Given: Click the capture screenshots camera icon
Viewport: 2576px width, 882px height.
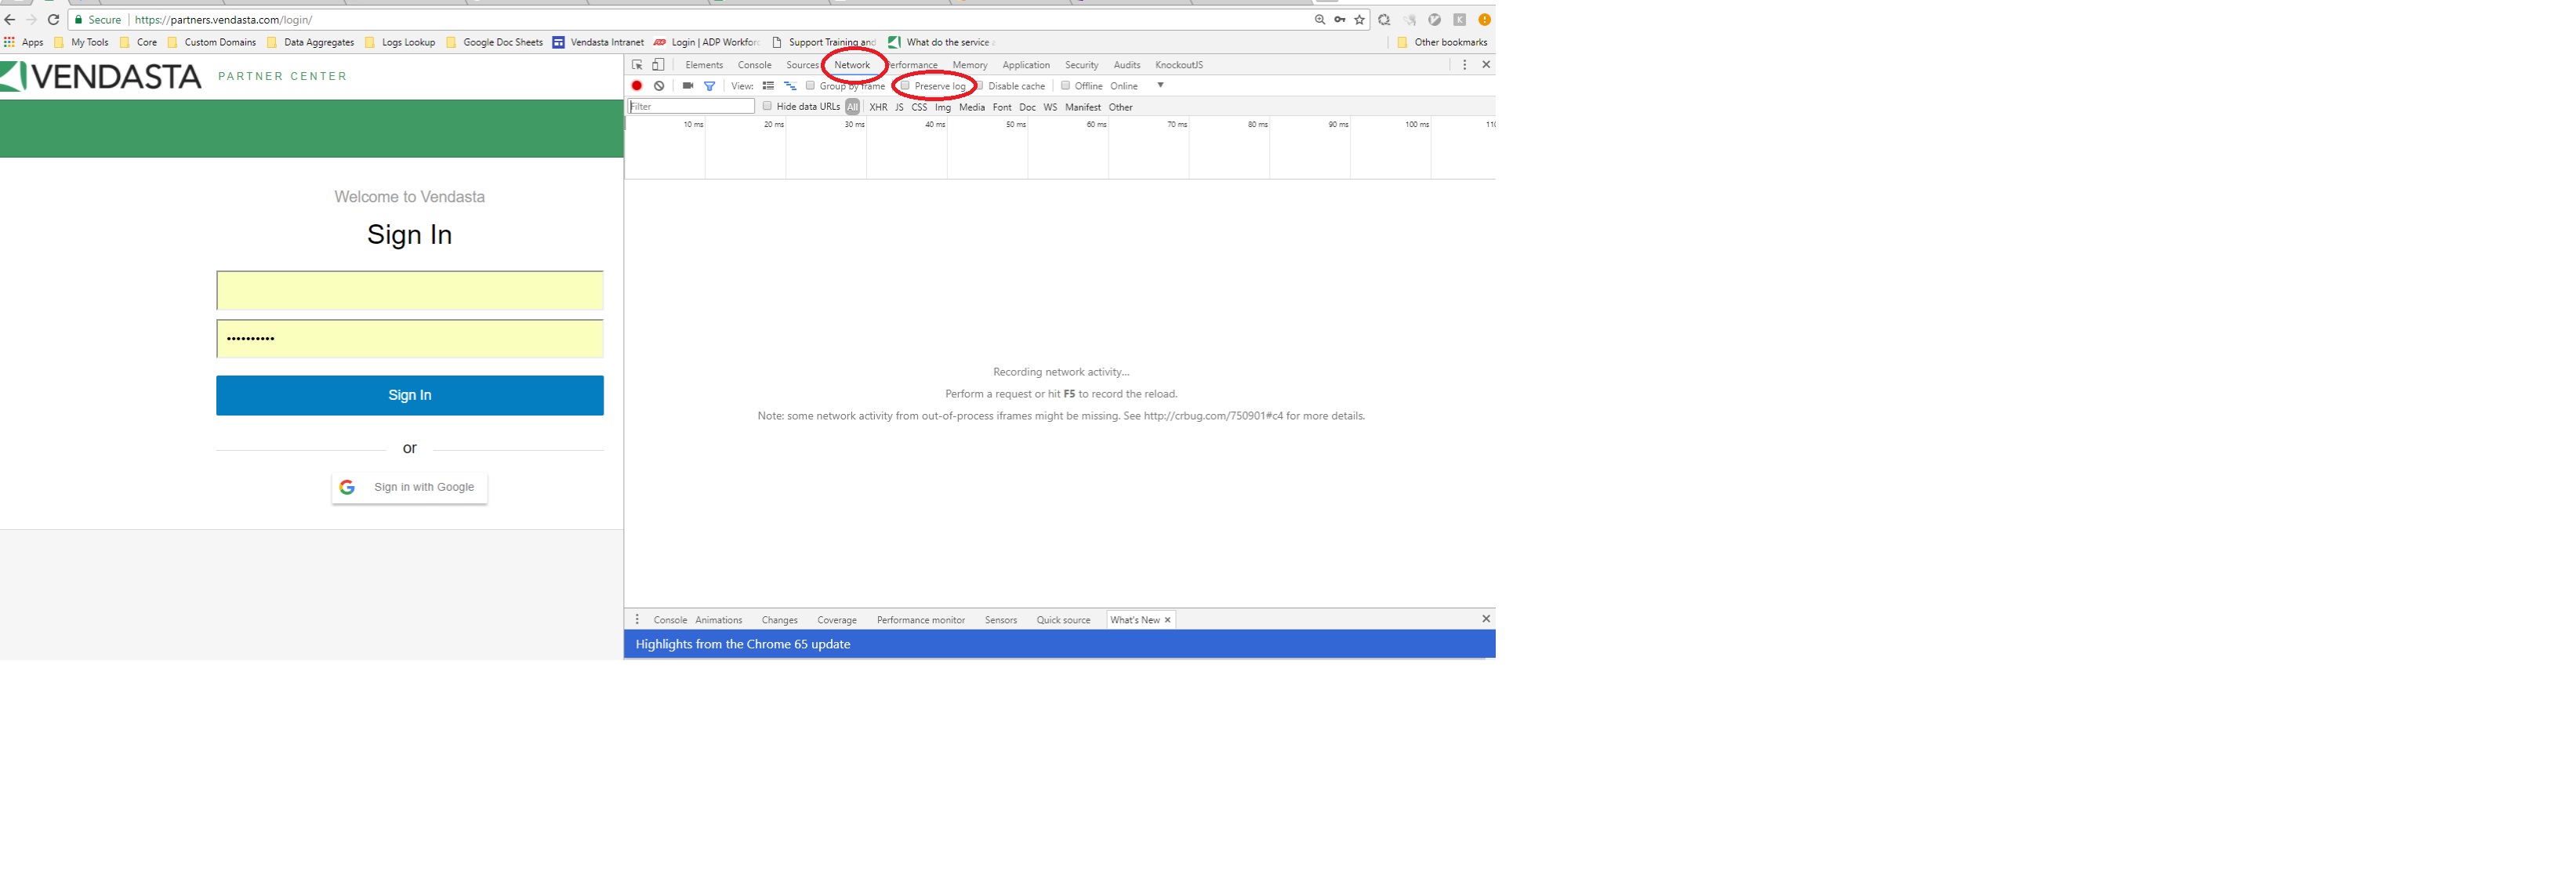Looking at the screenshot, I should [x=688, y=86].
